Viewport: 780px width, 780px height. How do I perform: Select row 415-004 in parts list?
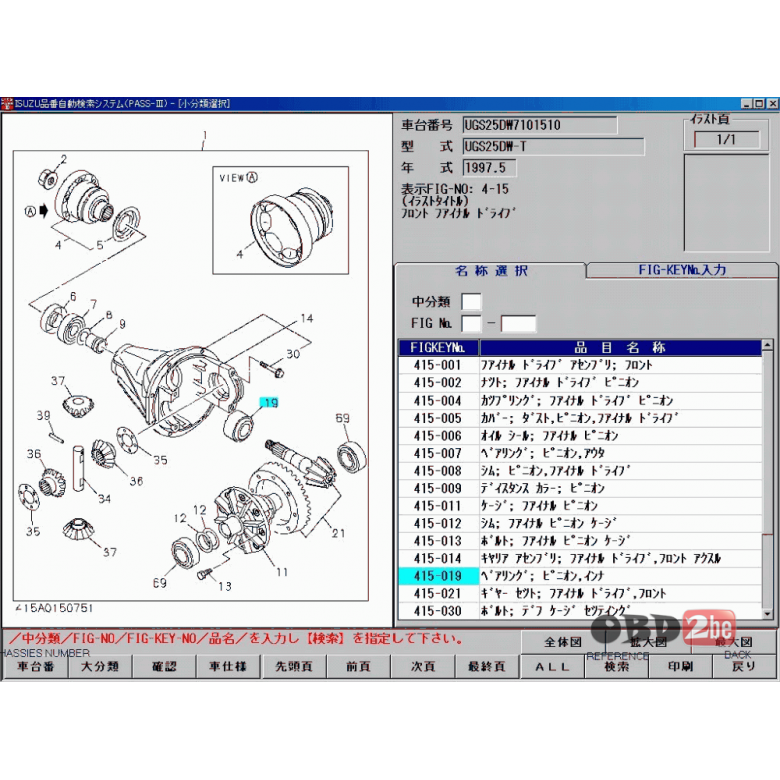(x=580, y=400)
